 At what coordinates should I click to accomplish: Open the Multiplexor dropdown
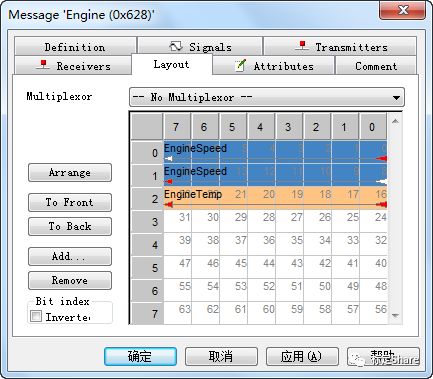click(267, 97)
